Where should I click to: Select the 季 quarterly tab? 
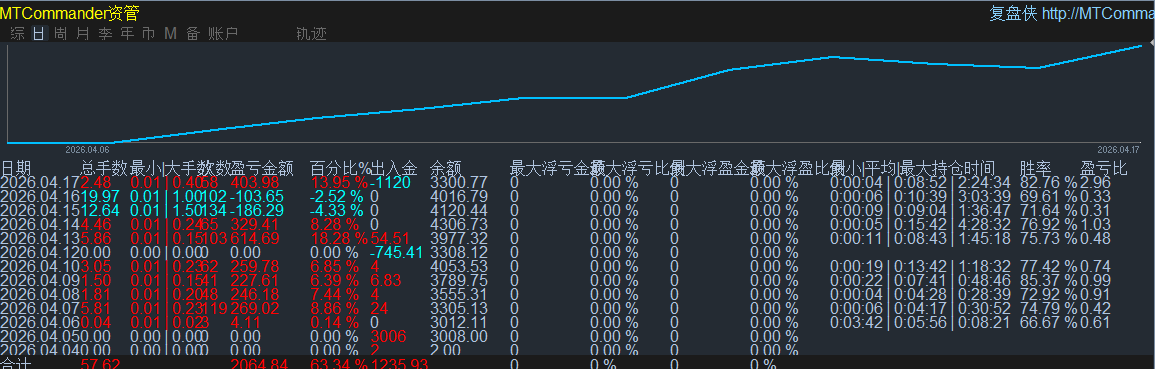click(105, 33)
